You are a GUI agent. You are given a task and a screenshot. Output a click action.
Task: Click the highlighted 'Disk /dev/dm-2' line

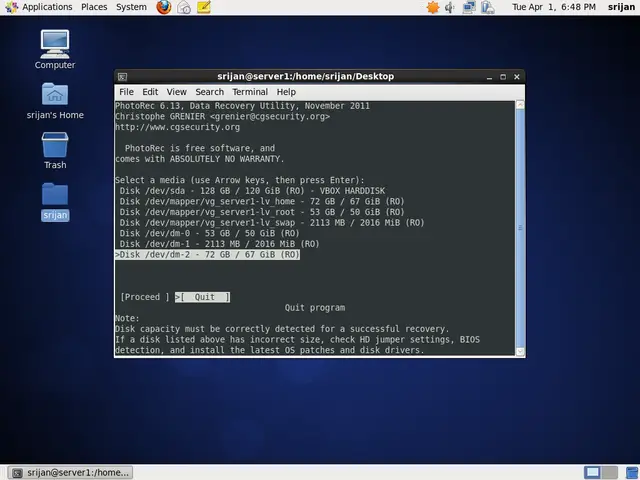pyautogui.click(x=207, y=254)
